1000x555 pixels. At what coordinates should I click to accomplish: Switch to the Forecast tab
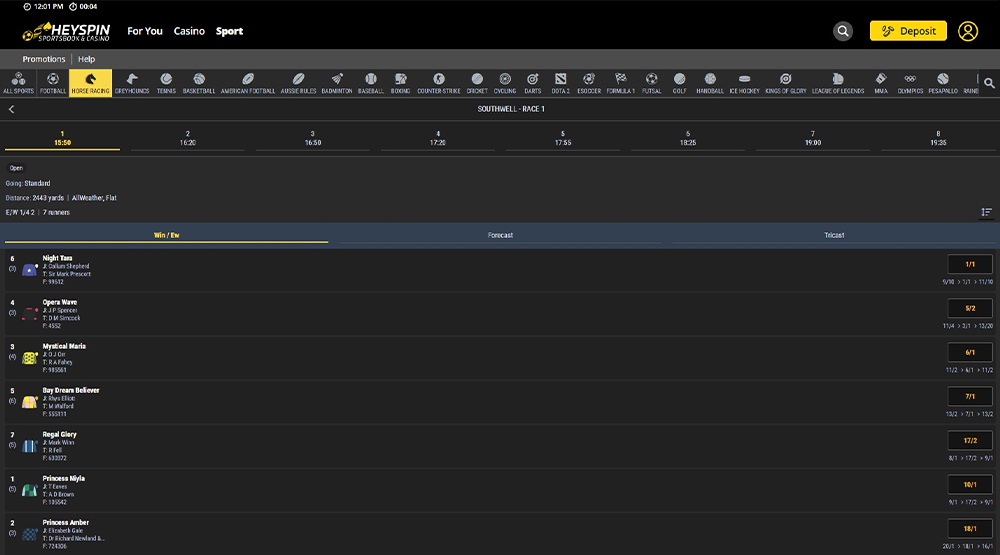[500, 235]
